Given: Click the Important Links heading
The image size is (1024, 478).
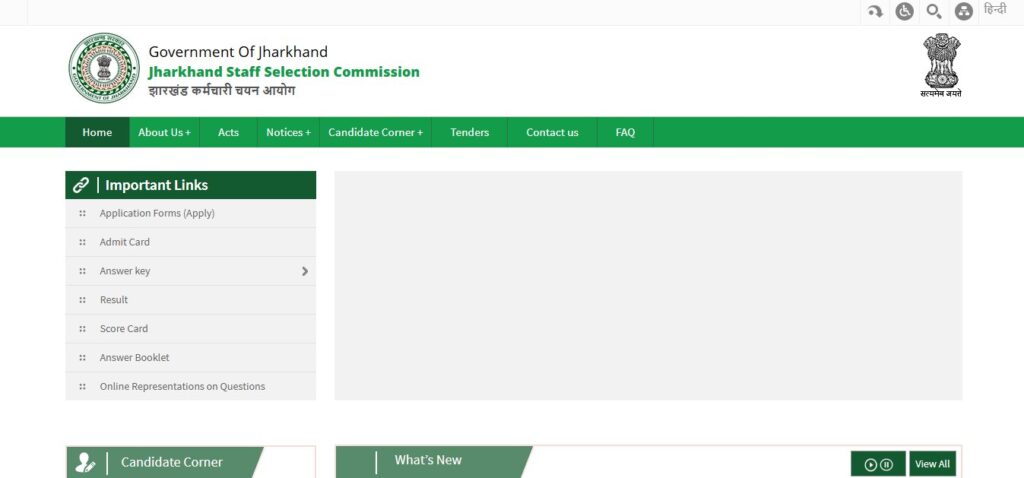Looking at the screenshot, I should pos(157,185).
